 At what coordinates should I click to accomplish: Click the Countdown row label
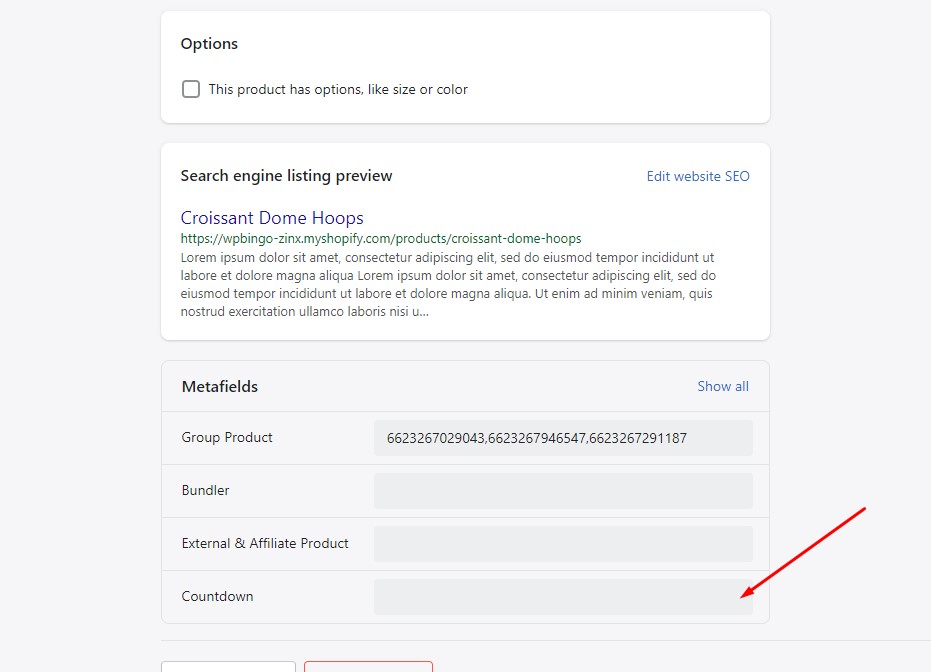(x=217, y=597)
